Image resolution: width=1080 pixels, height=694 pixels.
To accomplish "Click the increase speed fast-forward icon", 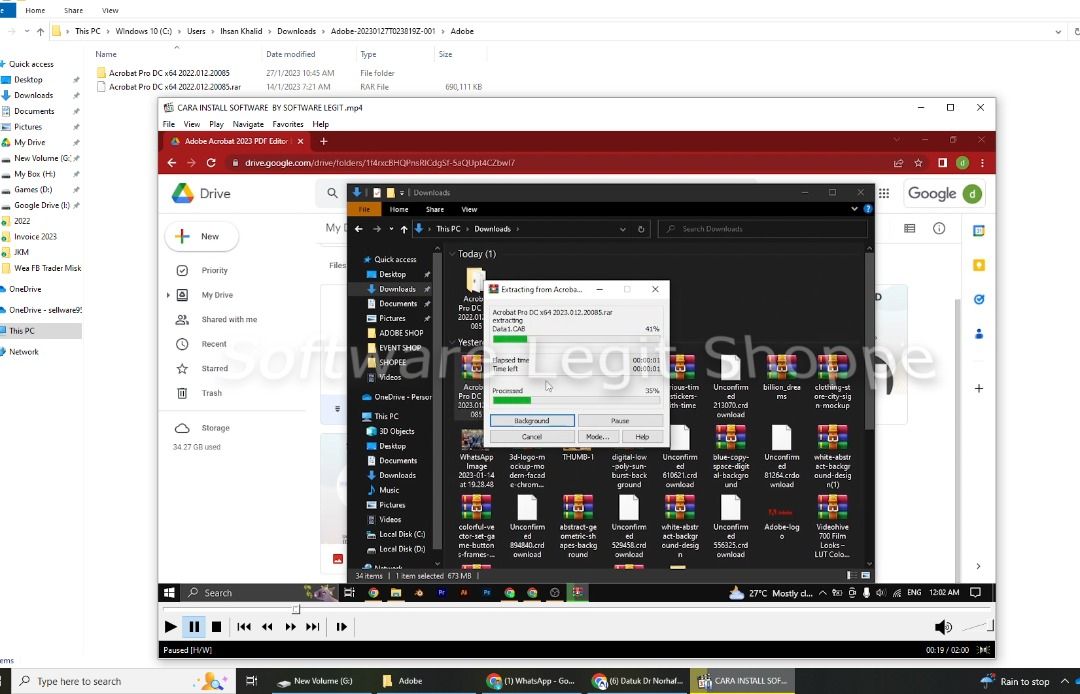I will (291, 627).
